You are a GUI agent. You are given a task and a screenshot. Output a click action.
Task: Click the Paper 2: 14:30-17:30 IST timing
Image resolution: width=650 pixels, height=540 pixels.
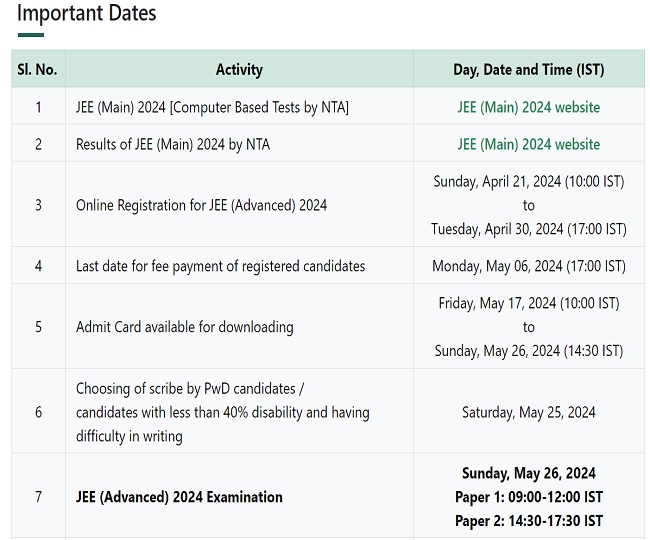pos(528,521)
